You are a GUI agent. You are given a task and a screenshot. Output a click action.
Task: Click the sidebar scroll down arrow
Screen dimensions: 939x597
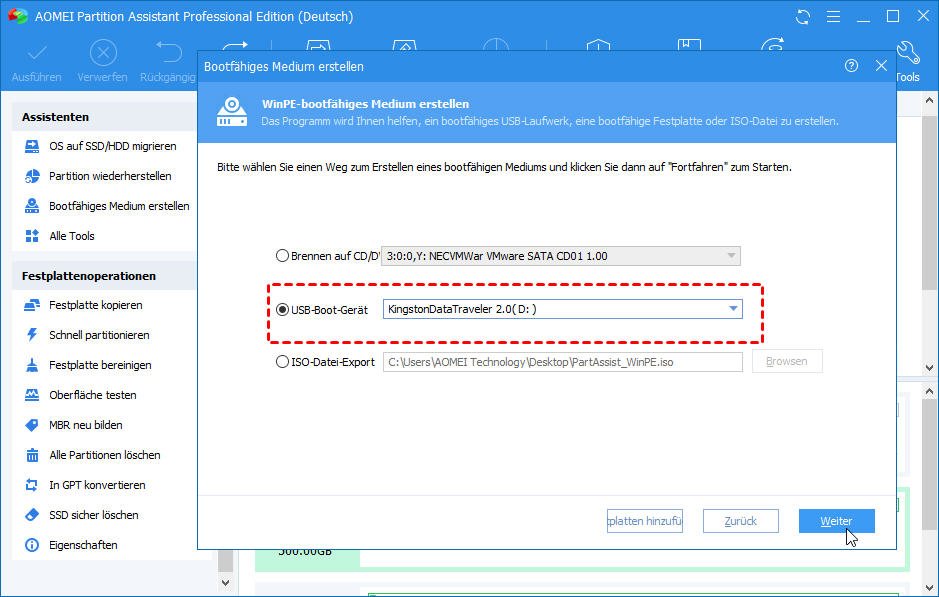click(x=226, y=582)
